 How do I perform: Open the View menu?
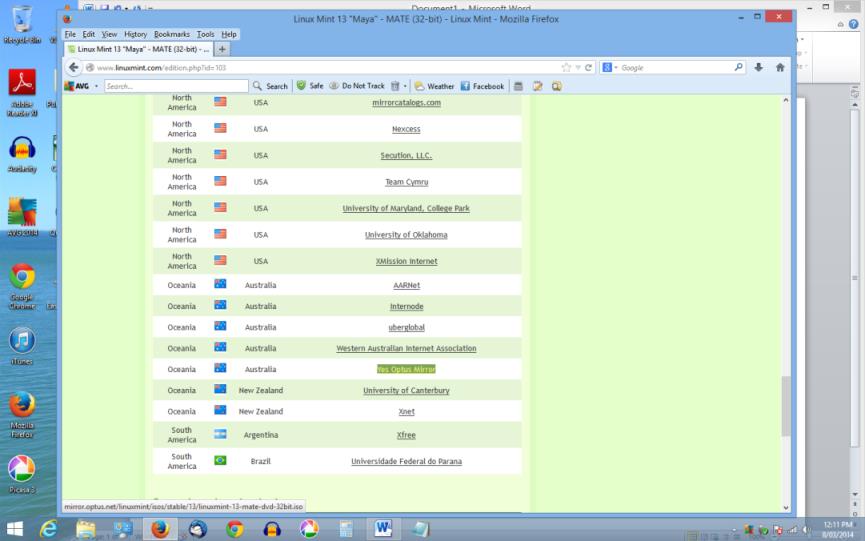(109, 34)
